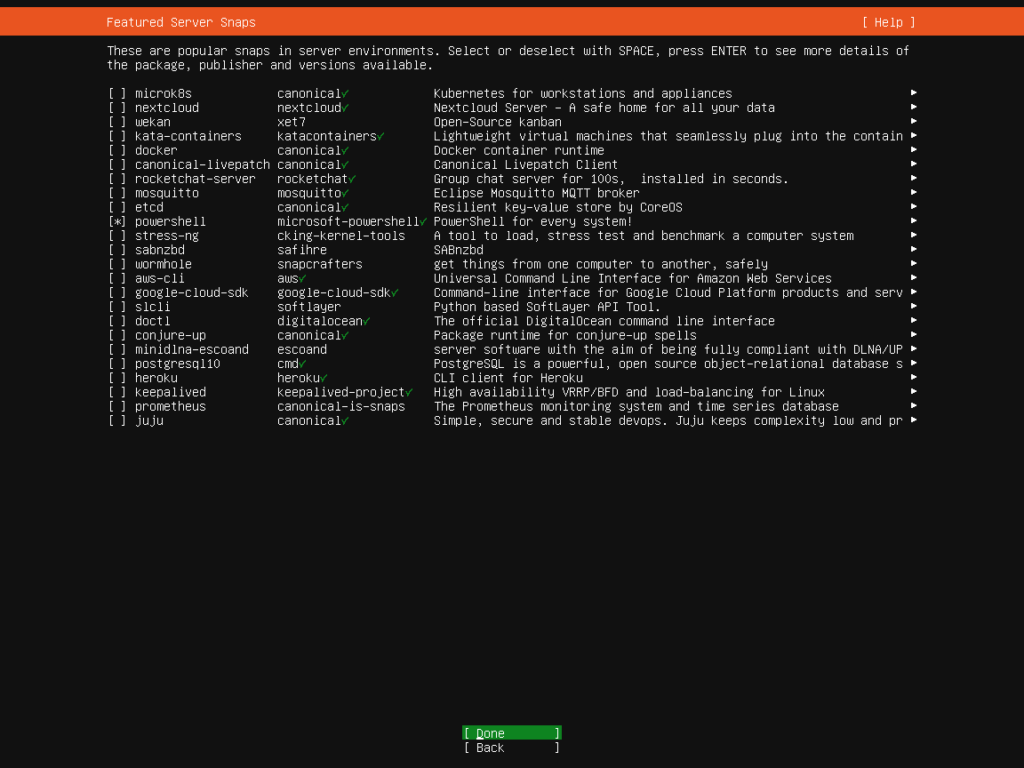1024x768 pixels.
Task: Tick the docker snap checkbox
Action: (x=118, y=150)
